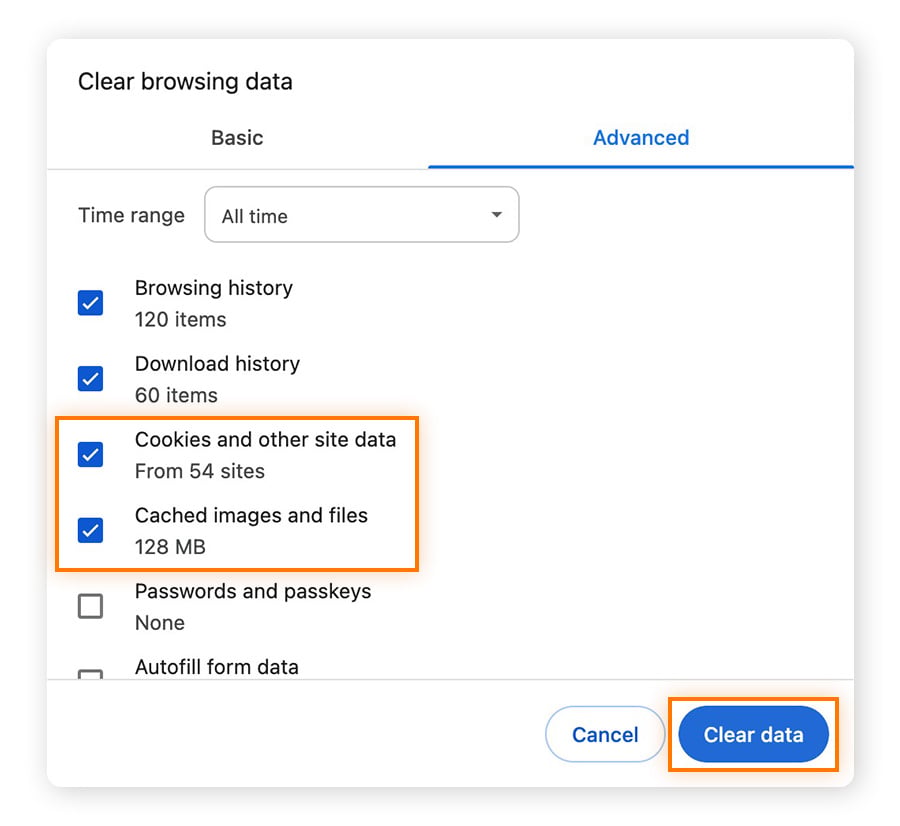The width and height of the screenshot is (900, 826).
Task: Confirm with the Clear data button
Action: 753,734
